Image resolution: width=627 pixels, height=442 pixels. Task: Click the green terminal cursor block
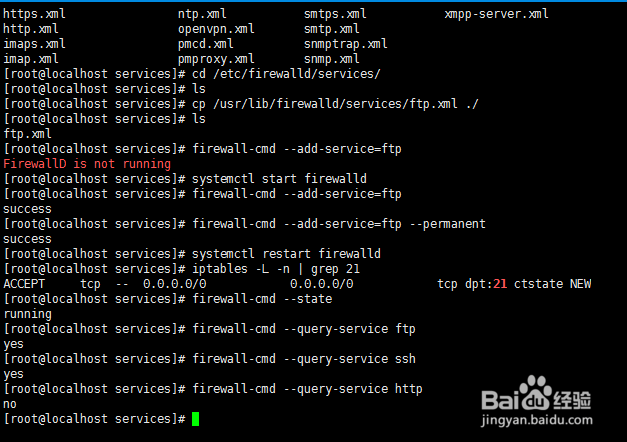click(x=195, y=418)
